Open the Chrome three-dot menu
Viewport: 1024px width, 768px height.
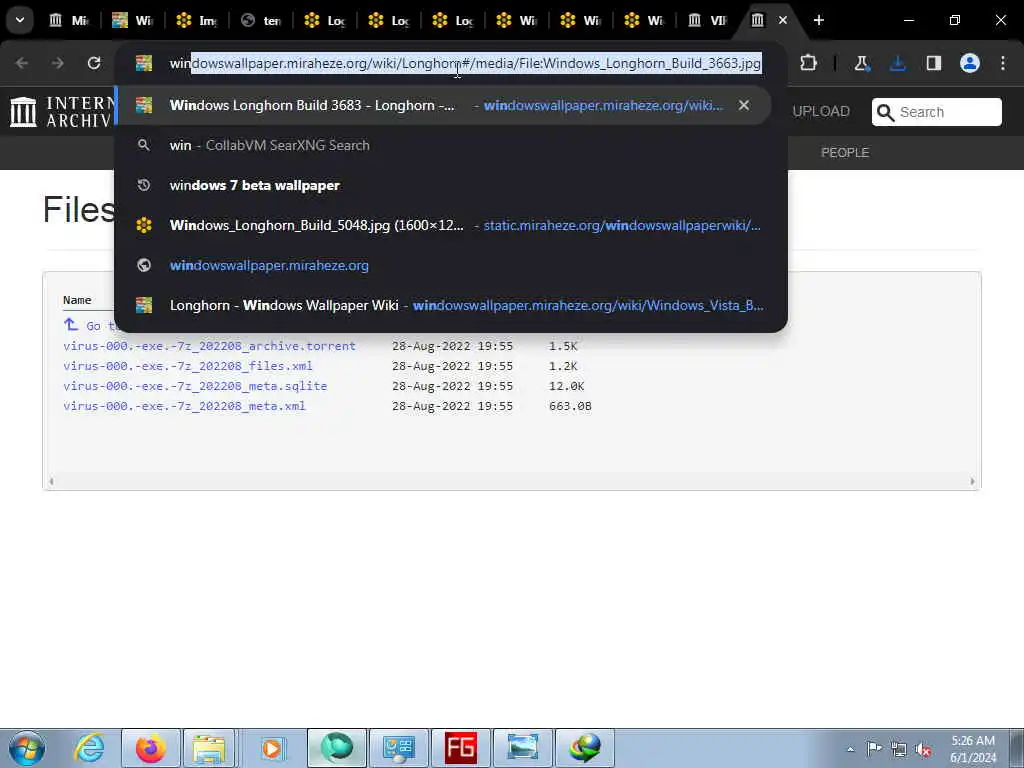pyautogui.click(x=1003, y=63)
